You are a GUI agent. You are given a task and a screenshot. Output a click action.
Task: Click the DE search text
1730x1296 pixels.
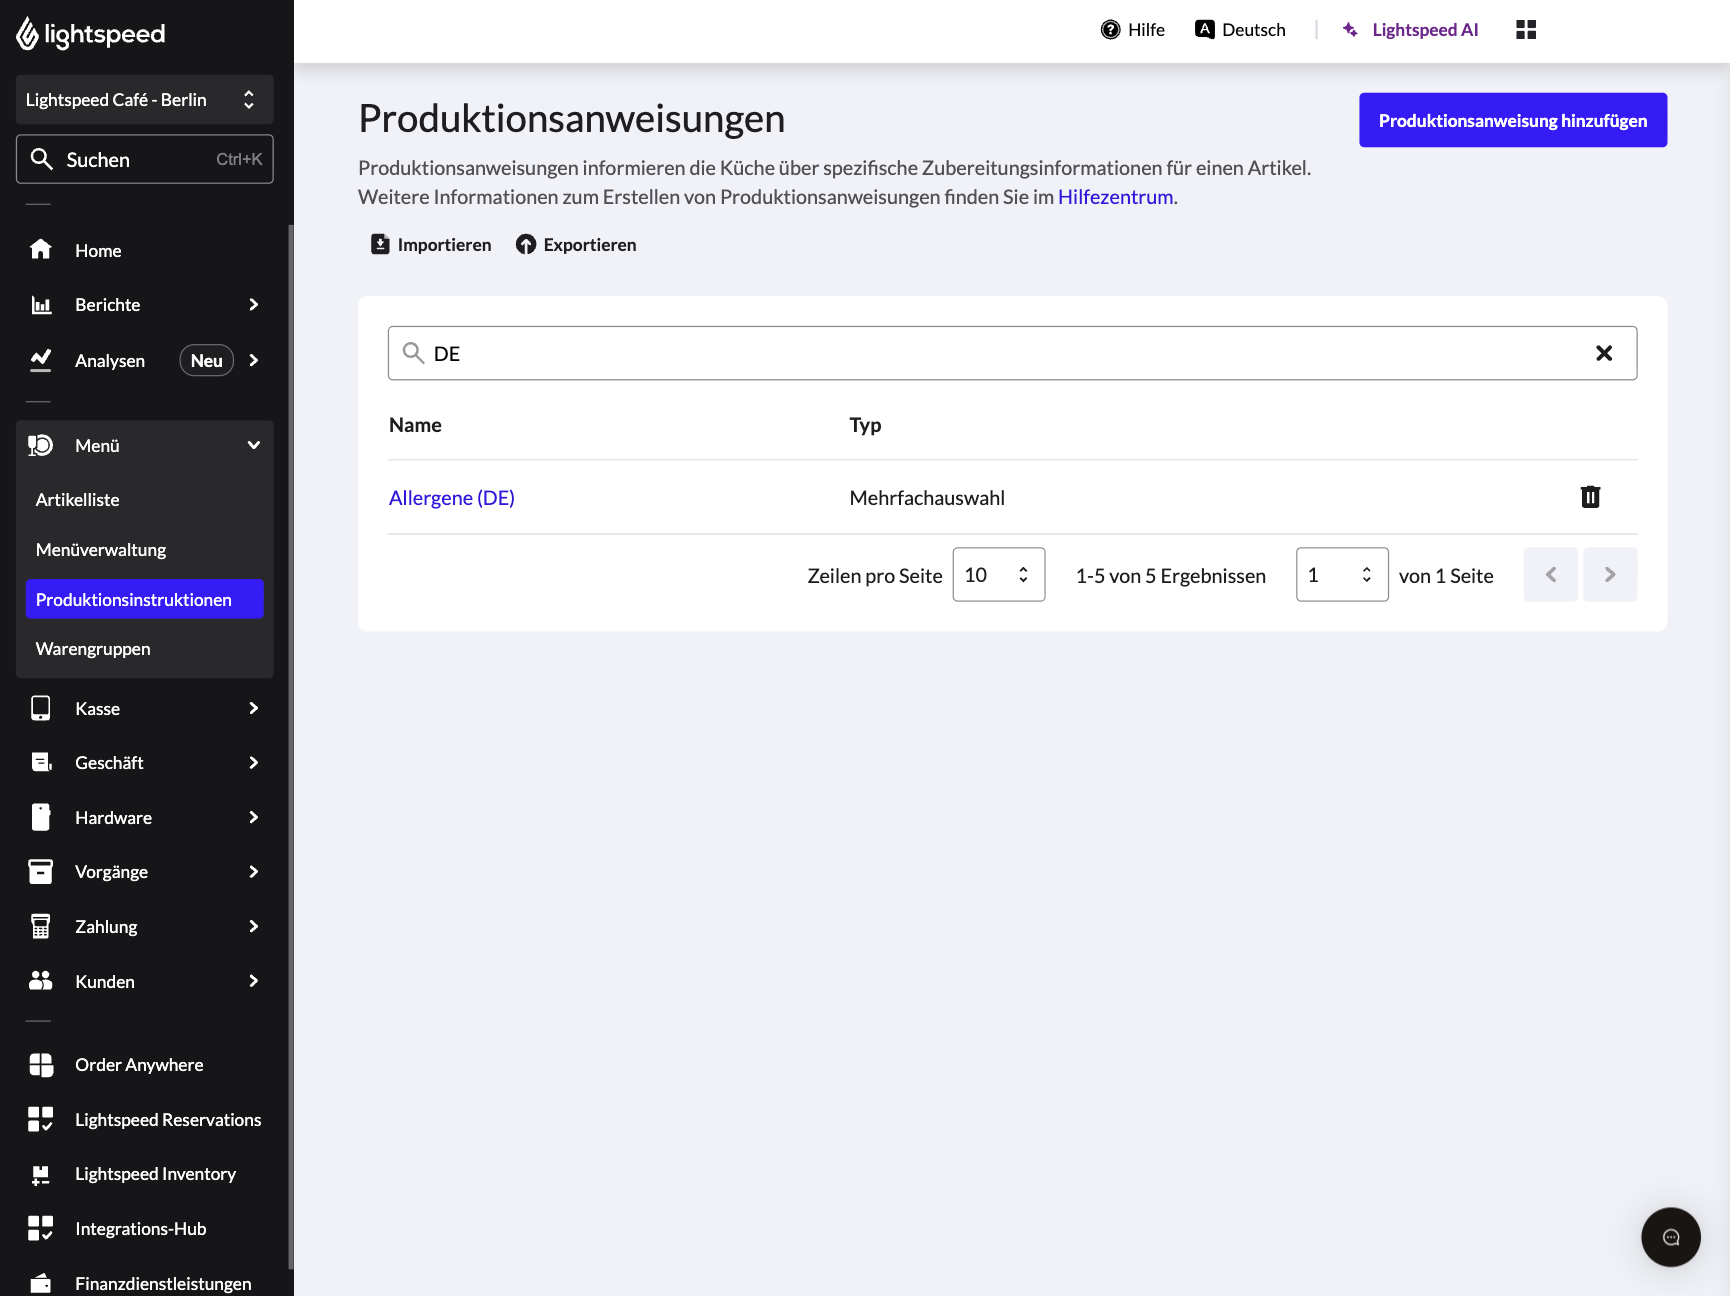tap(447, 354)
